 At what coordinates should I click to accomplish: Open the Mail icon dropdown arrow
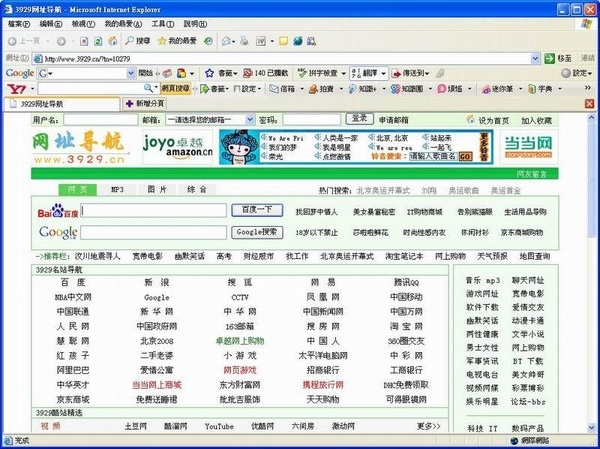[x=234, y=41]
